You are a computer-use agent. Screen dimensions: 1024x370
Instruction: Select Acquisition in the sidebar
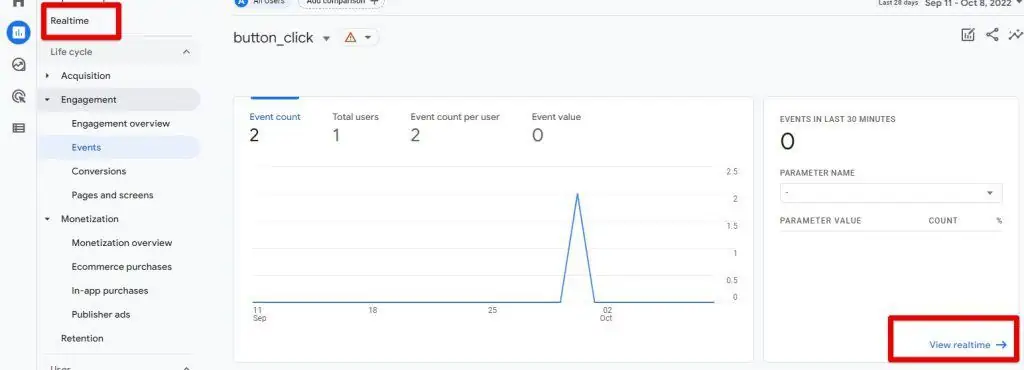[86, 76]
